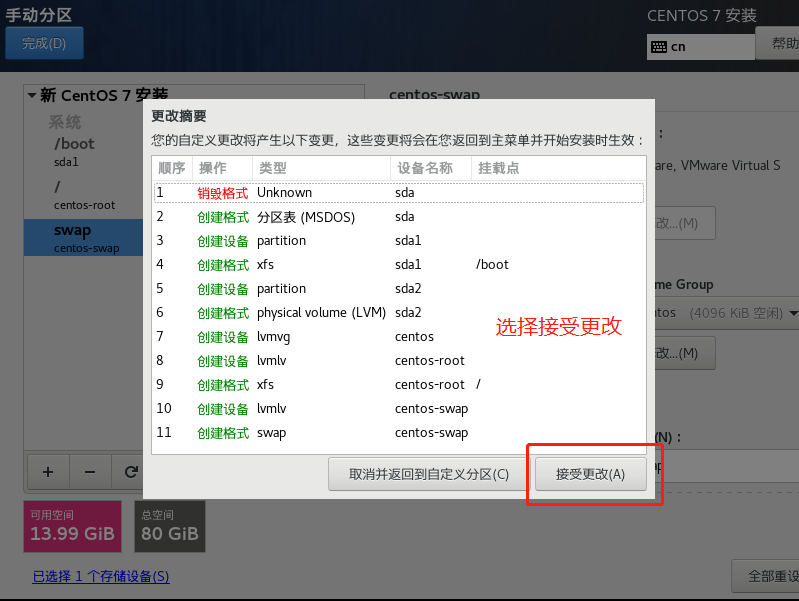Select row 10 lvmlv centos-swap
799x601 pixels.
pos(399,408)
